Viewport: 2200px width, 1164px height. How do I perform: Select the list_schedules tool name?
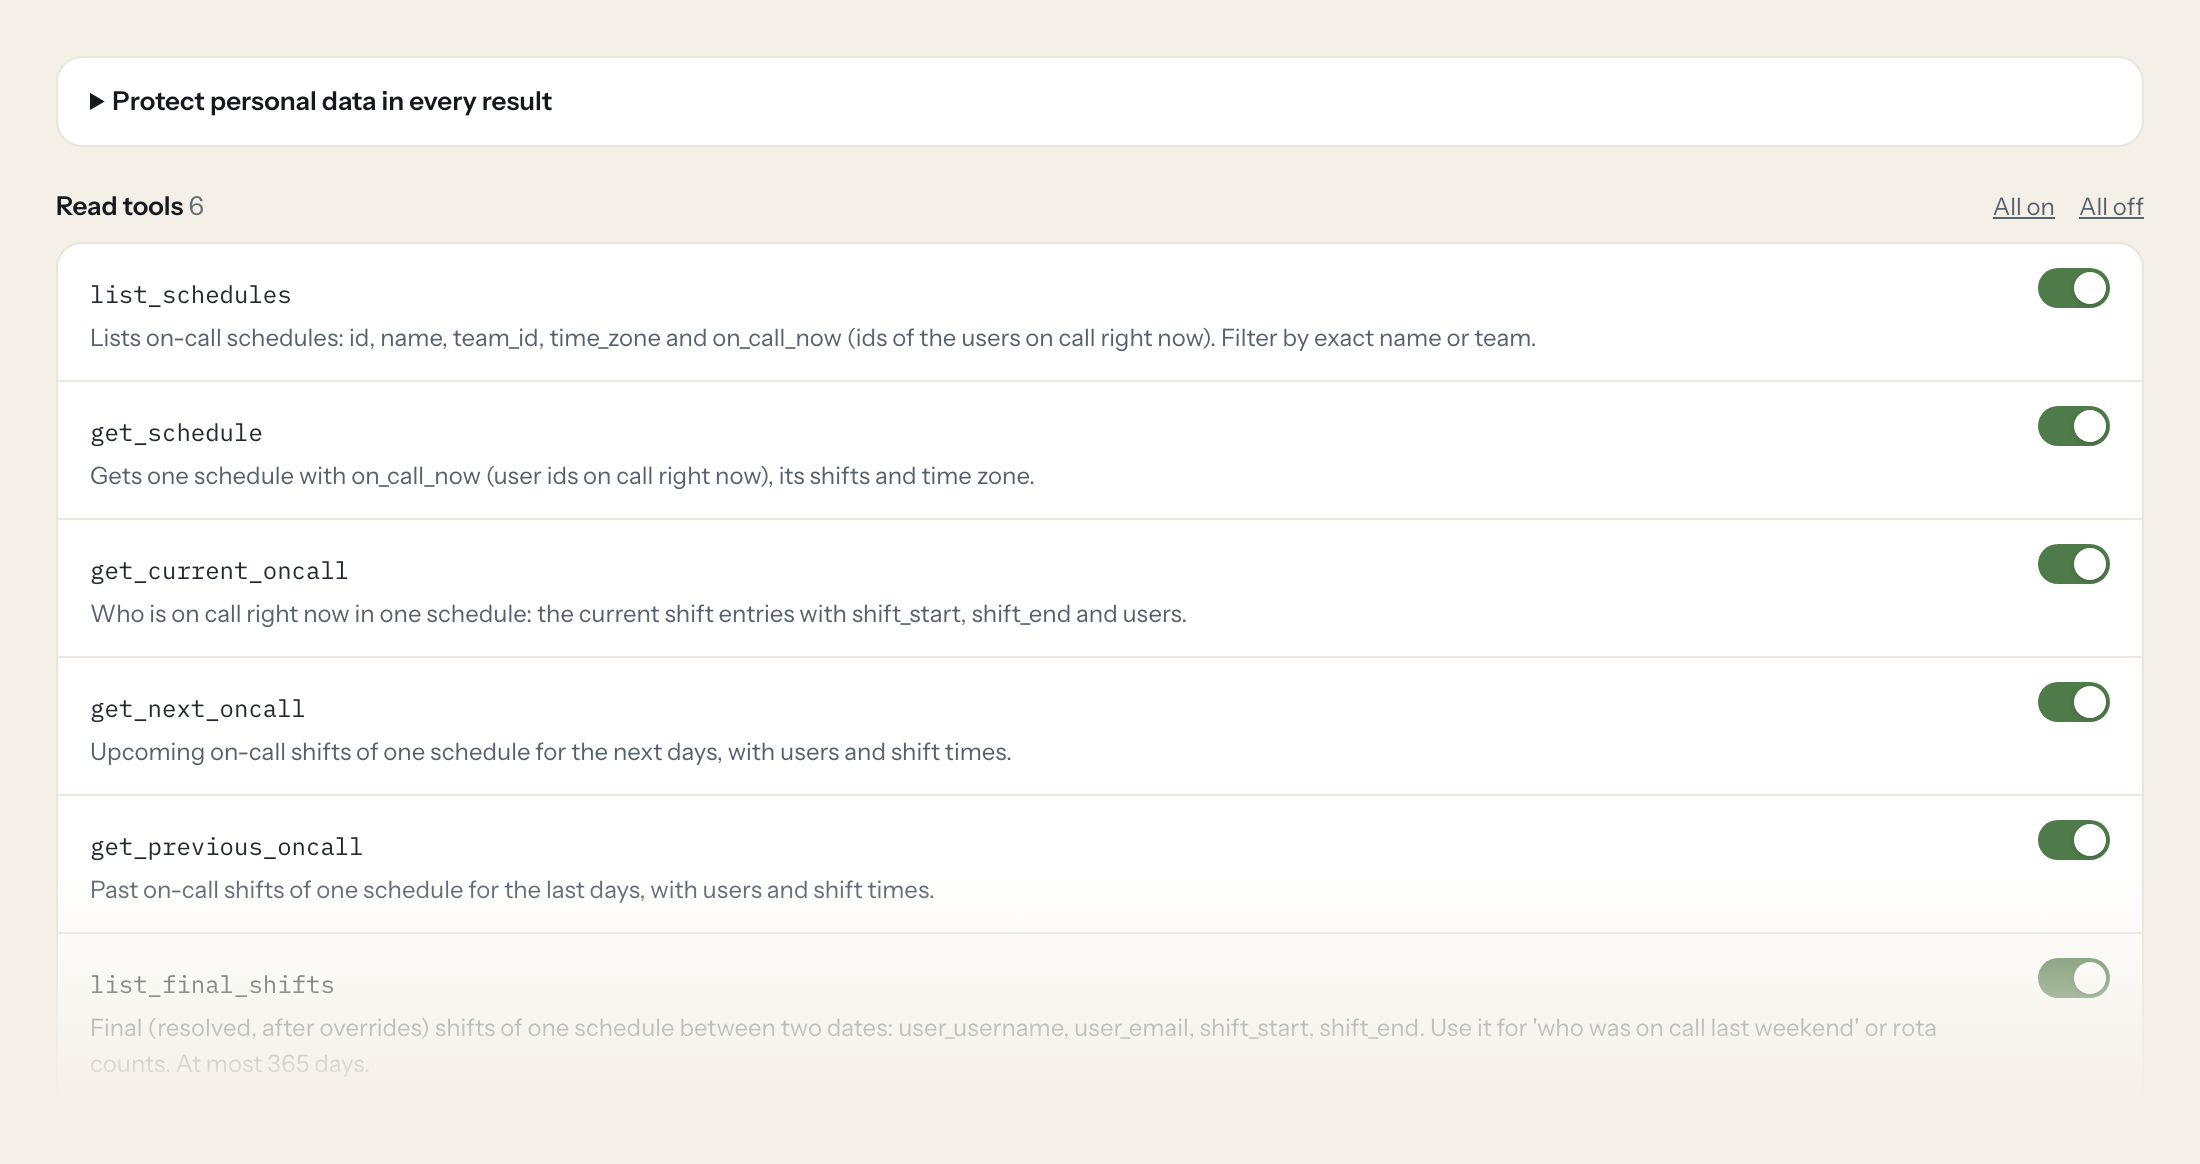[x=190, y=295]
